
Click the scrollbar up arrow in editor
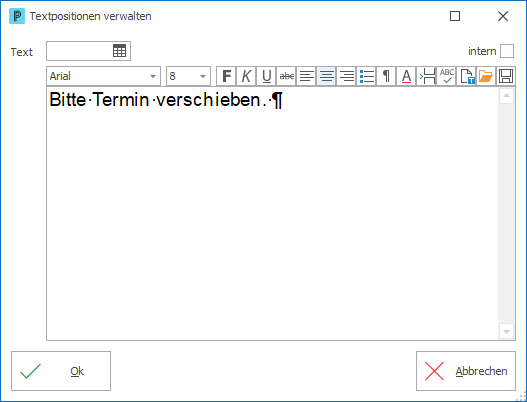pos(506,96)
